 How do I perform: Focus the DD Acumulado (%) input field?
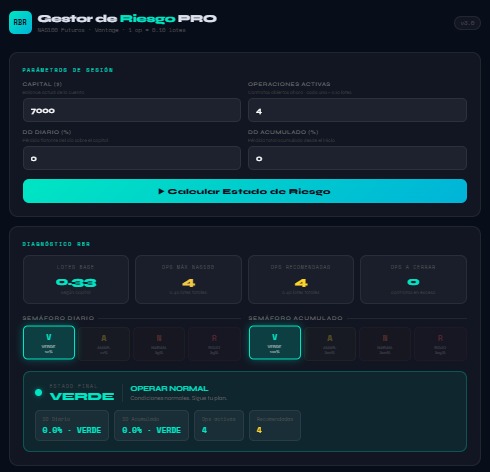(357, 158)
